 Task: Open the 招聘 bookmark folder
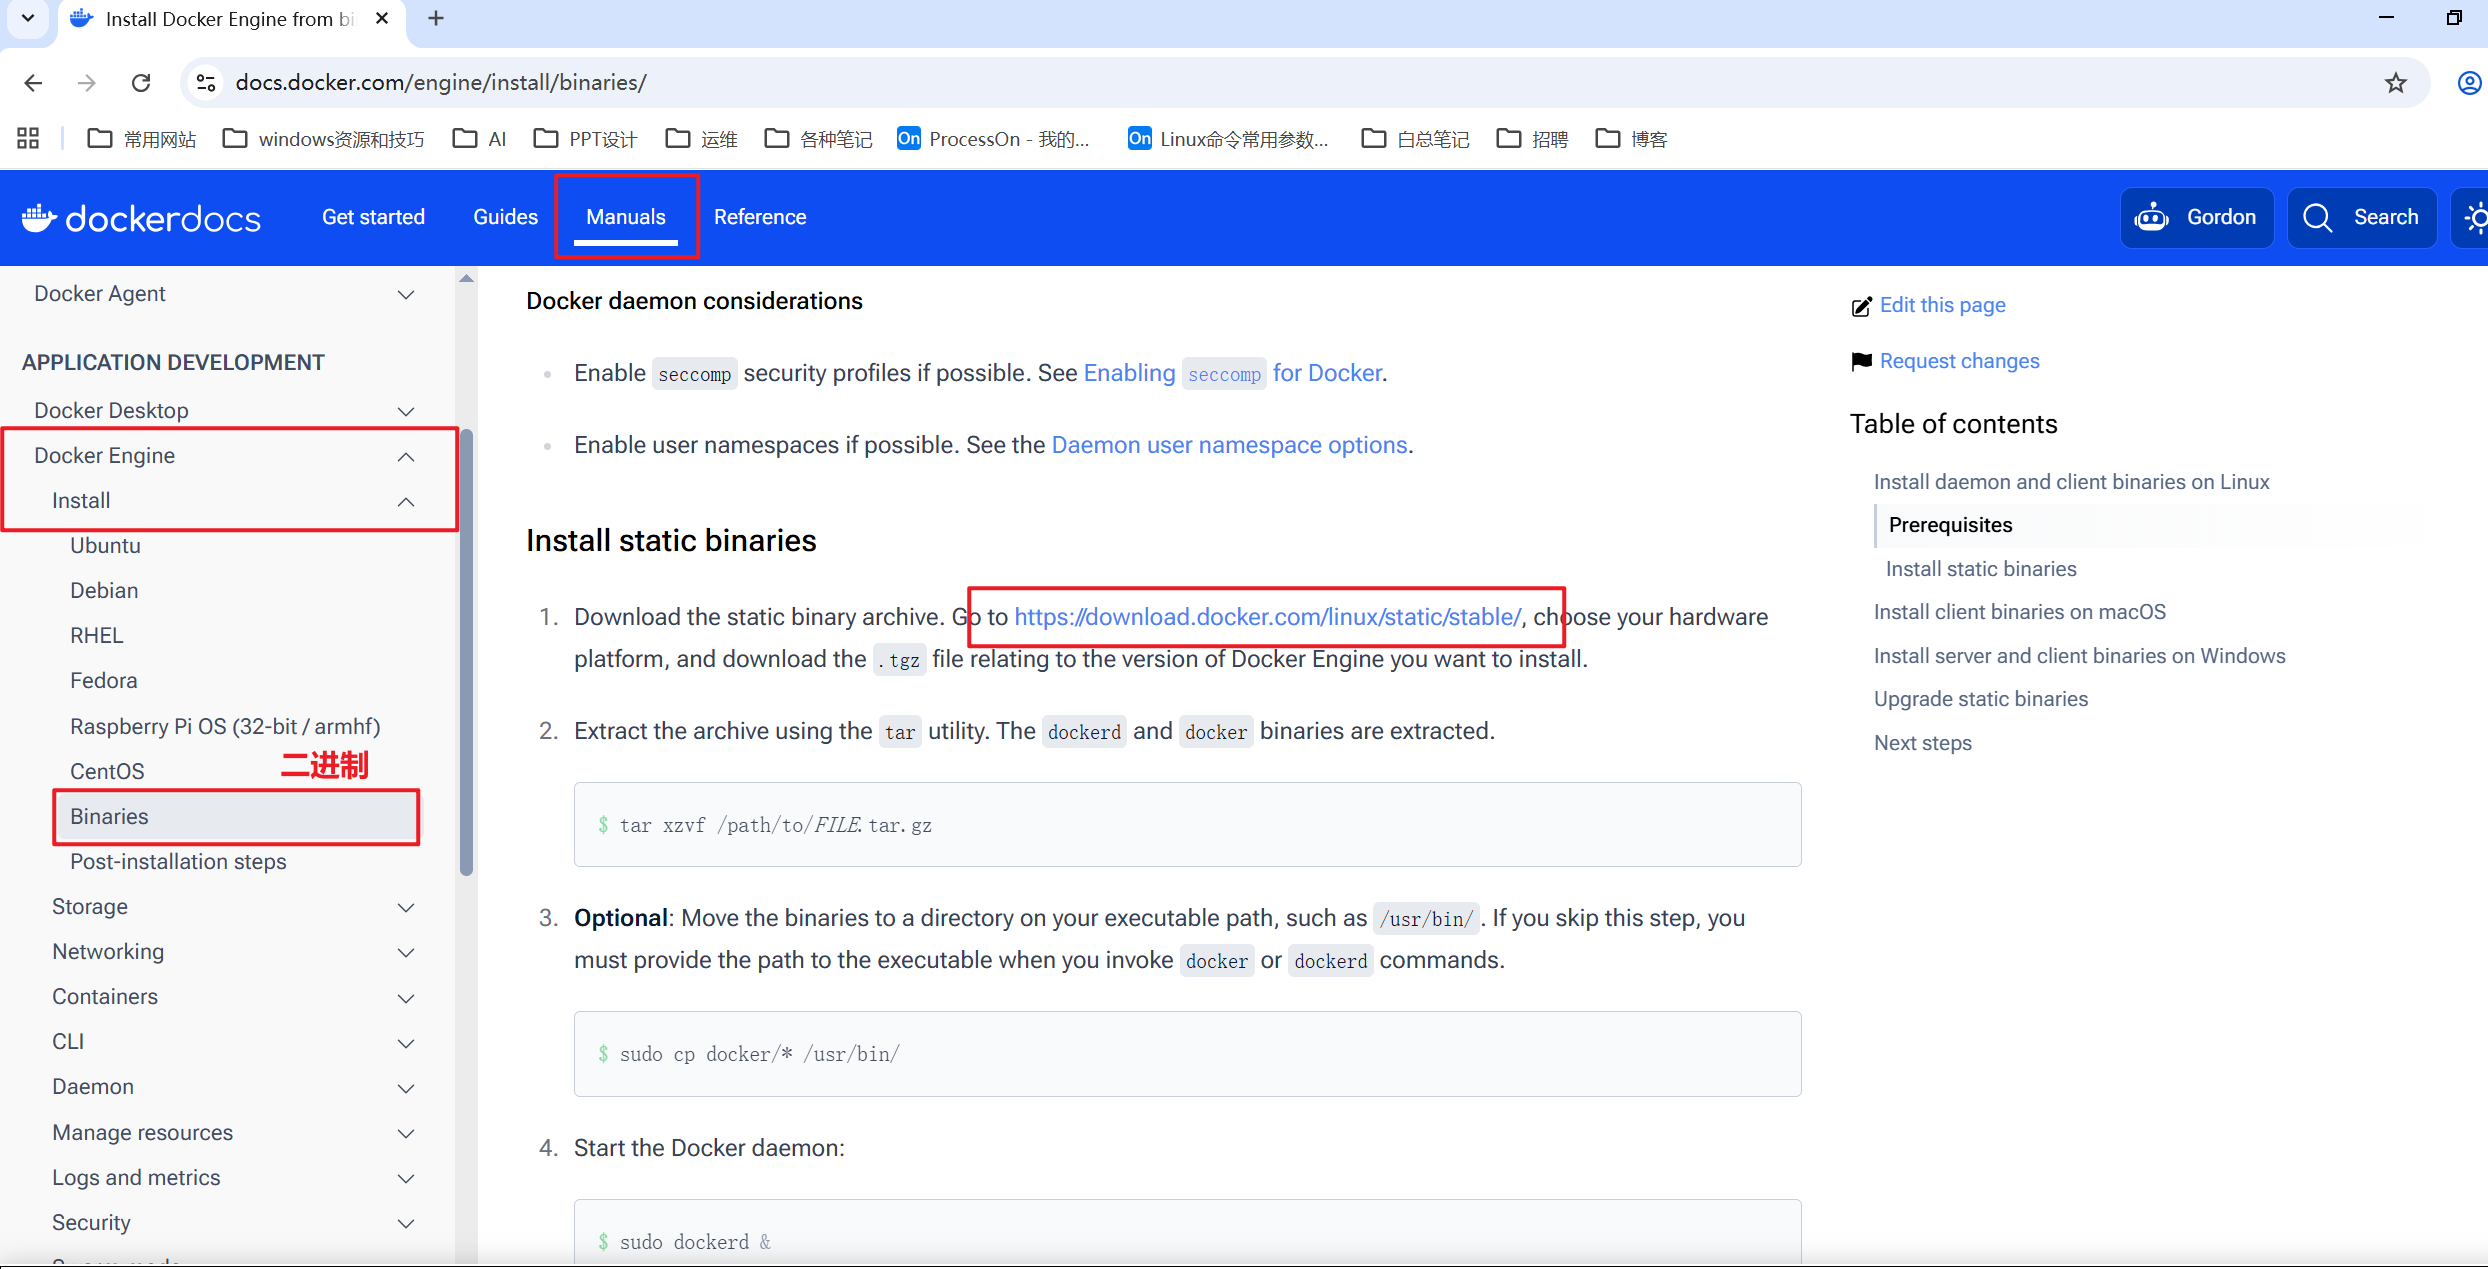(1533, 139)
